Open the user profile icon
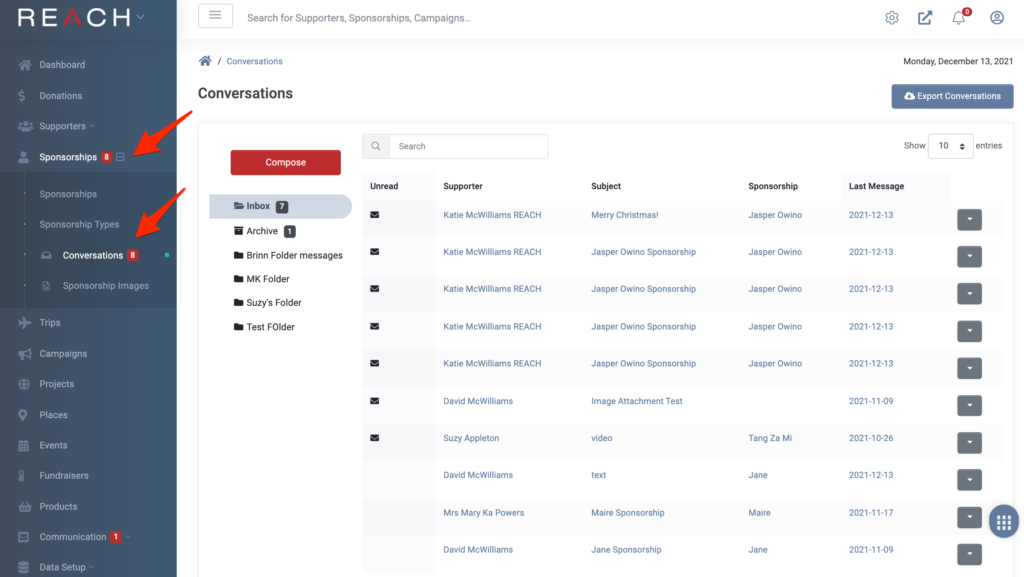Image resolution: width=1024 pixels, height=577 pixels. [997, 18]
